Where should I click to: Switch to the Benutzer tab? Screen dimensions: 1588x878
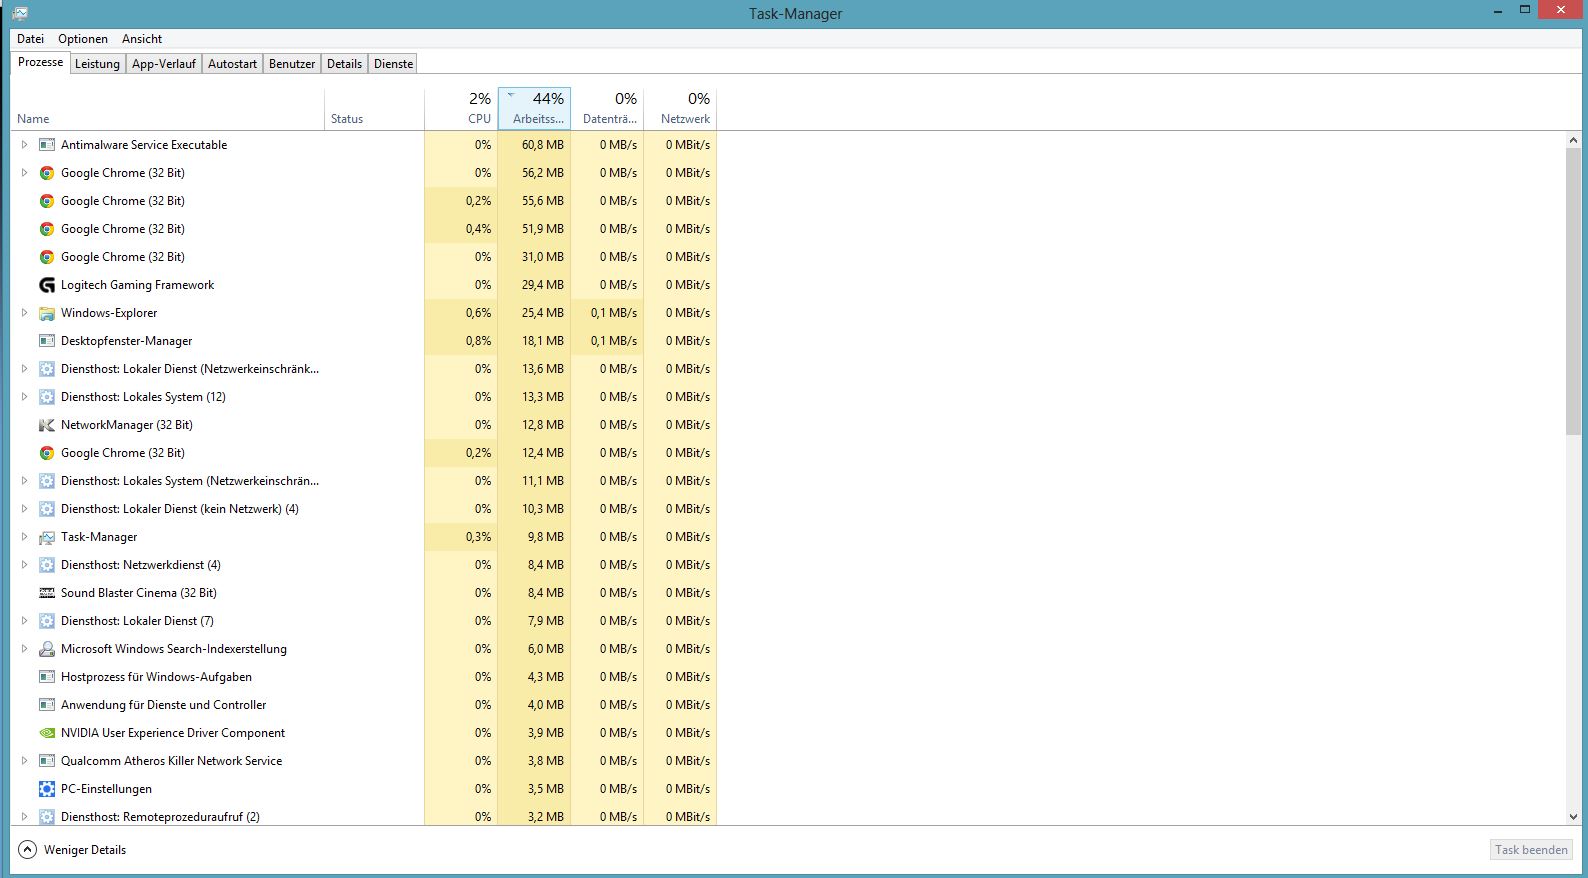292,64
